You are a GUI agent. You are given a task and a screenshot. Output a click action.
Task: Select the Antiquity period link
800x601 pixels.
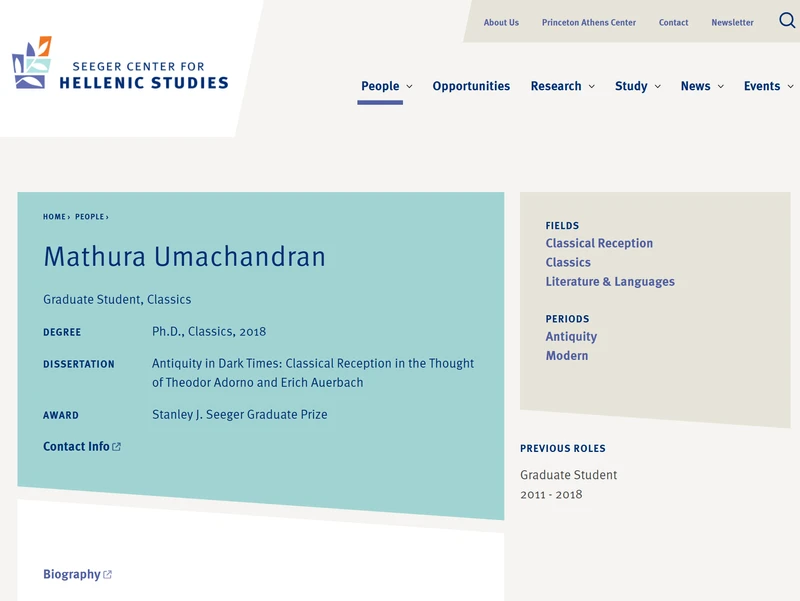pyautogui.click(x=571, y=337)
